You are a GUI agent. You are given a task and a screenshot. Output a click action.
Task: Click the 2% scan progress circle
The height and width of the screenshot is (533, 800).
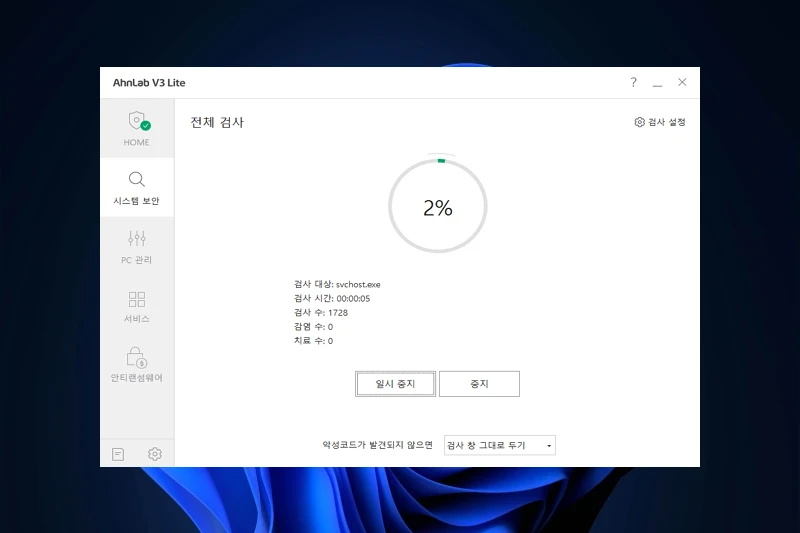tap(438, 206)
